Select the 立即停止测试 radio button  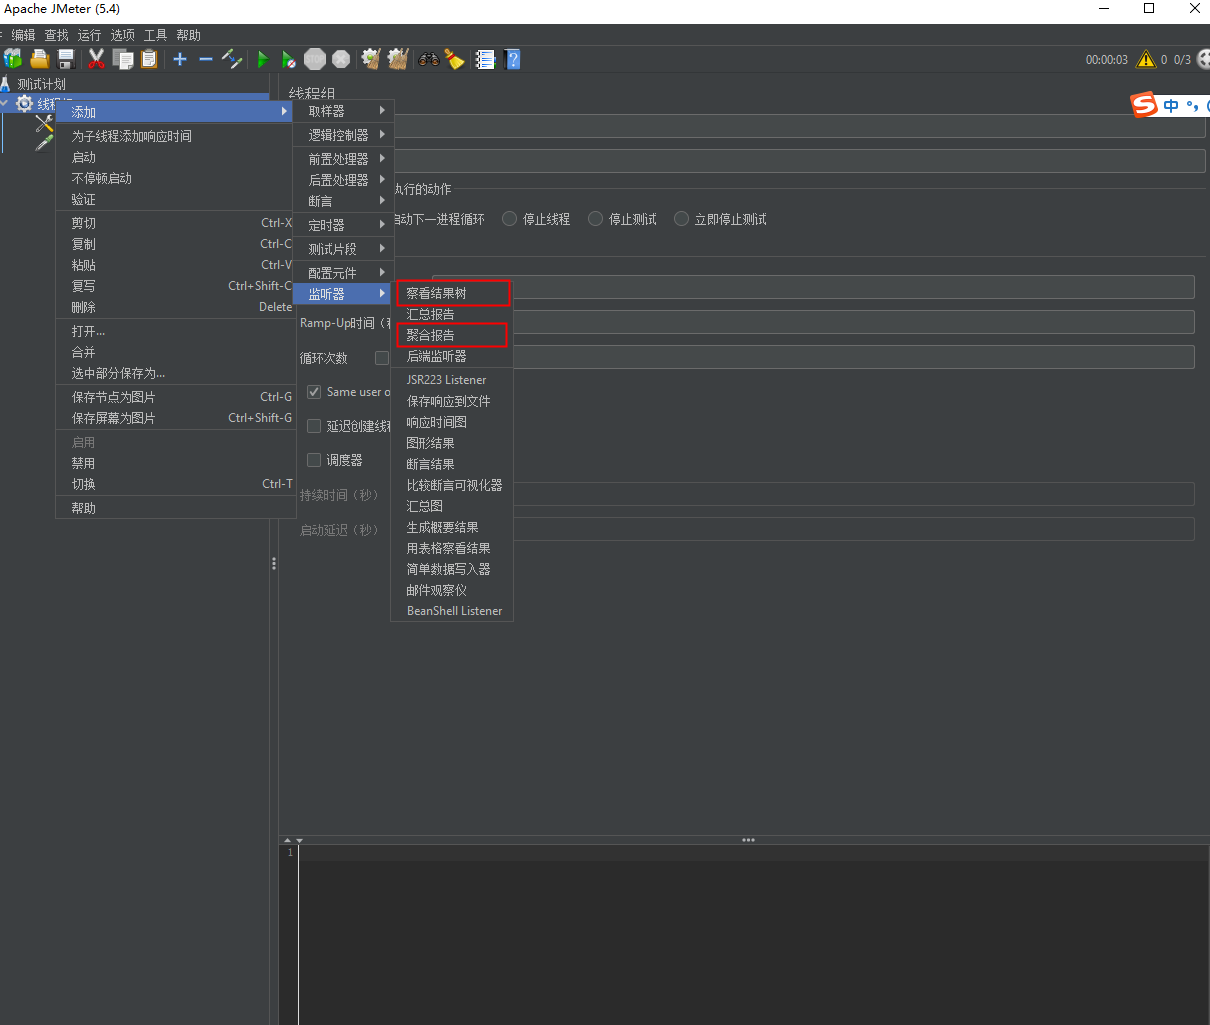pyautogui.click(x=682, y=218)
